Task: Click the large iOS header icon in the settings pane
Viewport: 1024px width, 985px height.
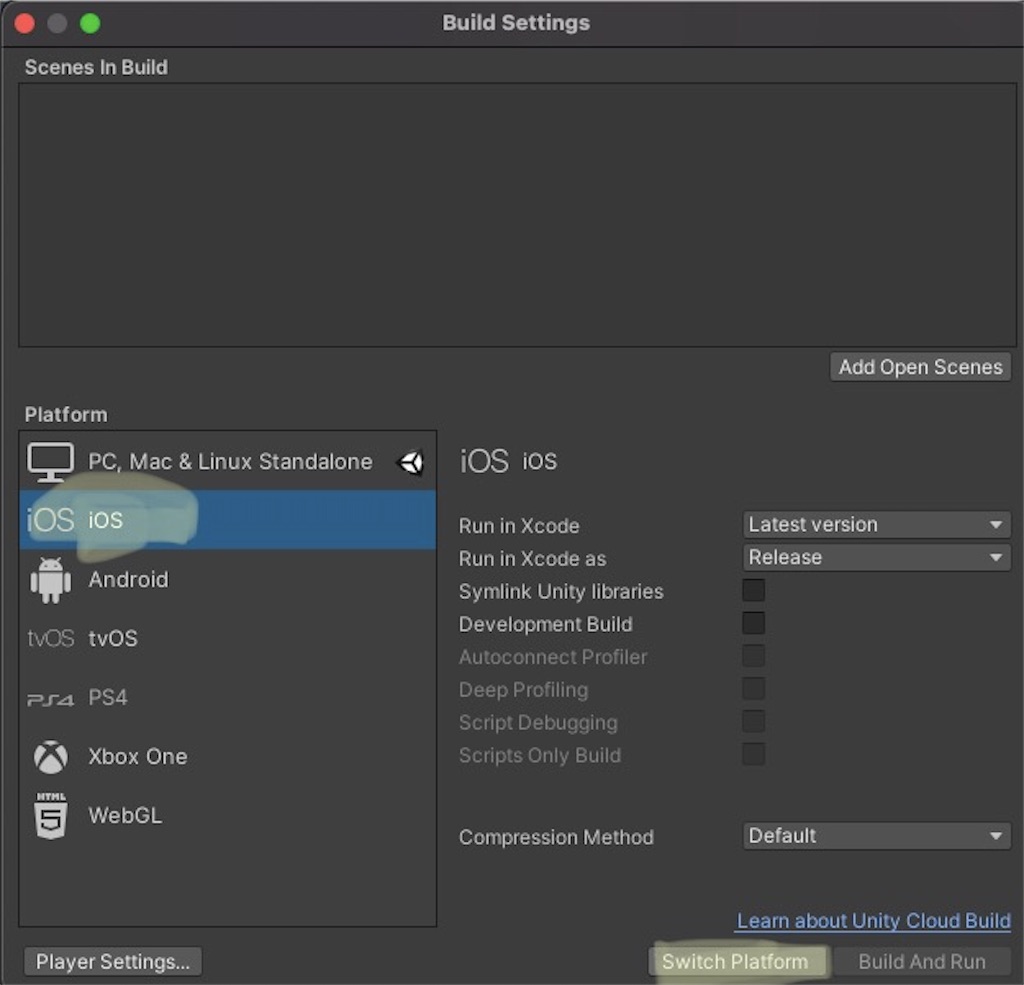Action: point(484,461)
